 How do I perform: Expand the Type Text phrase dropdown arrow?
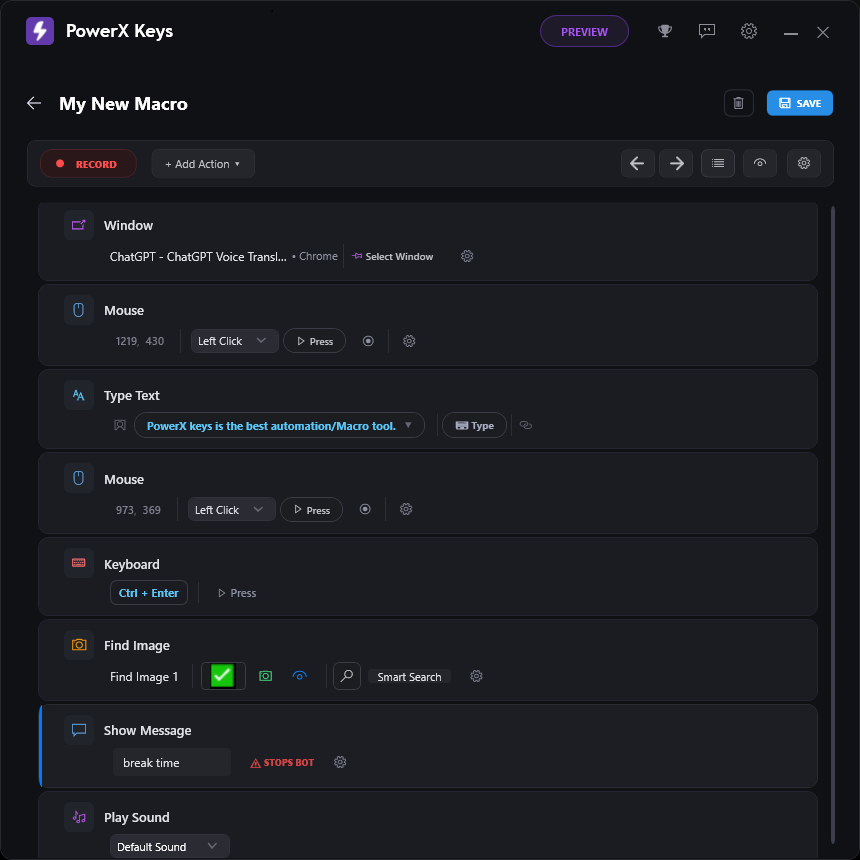click(408, 425)
